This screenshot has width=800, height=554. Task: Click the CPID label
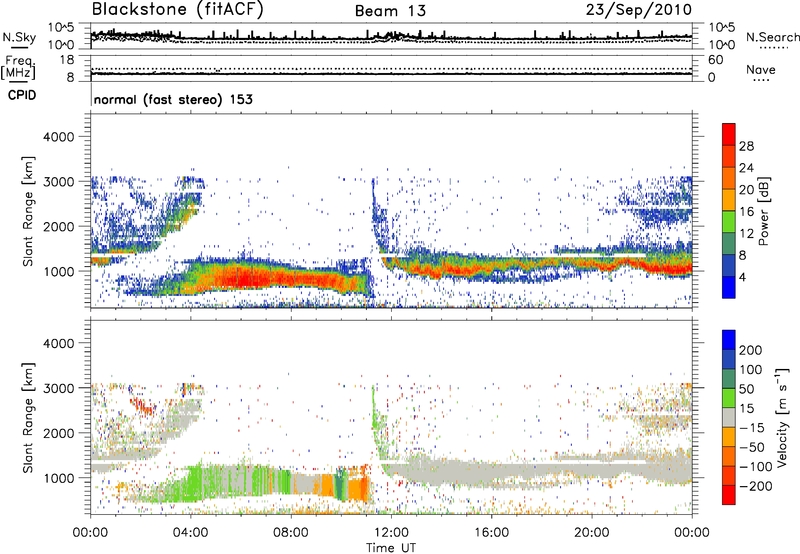click(22, 95)
